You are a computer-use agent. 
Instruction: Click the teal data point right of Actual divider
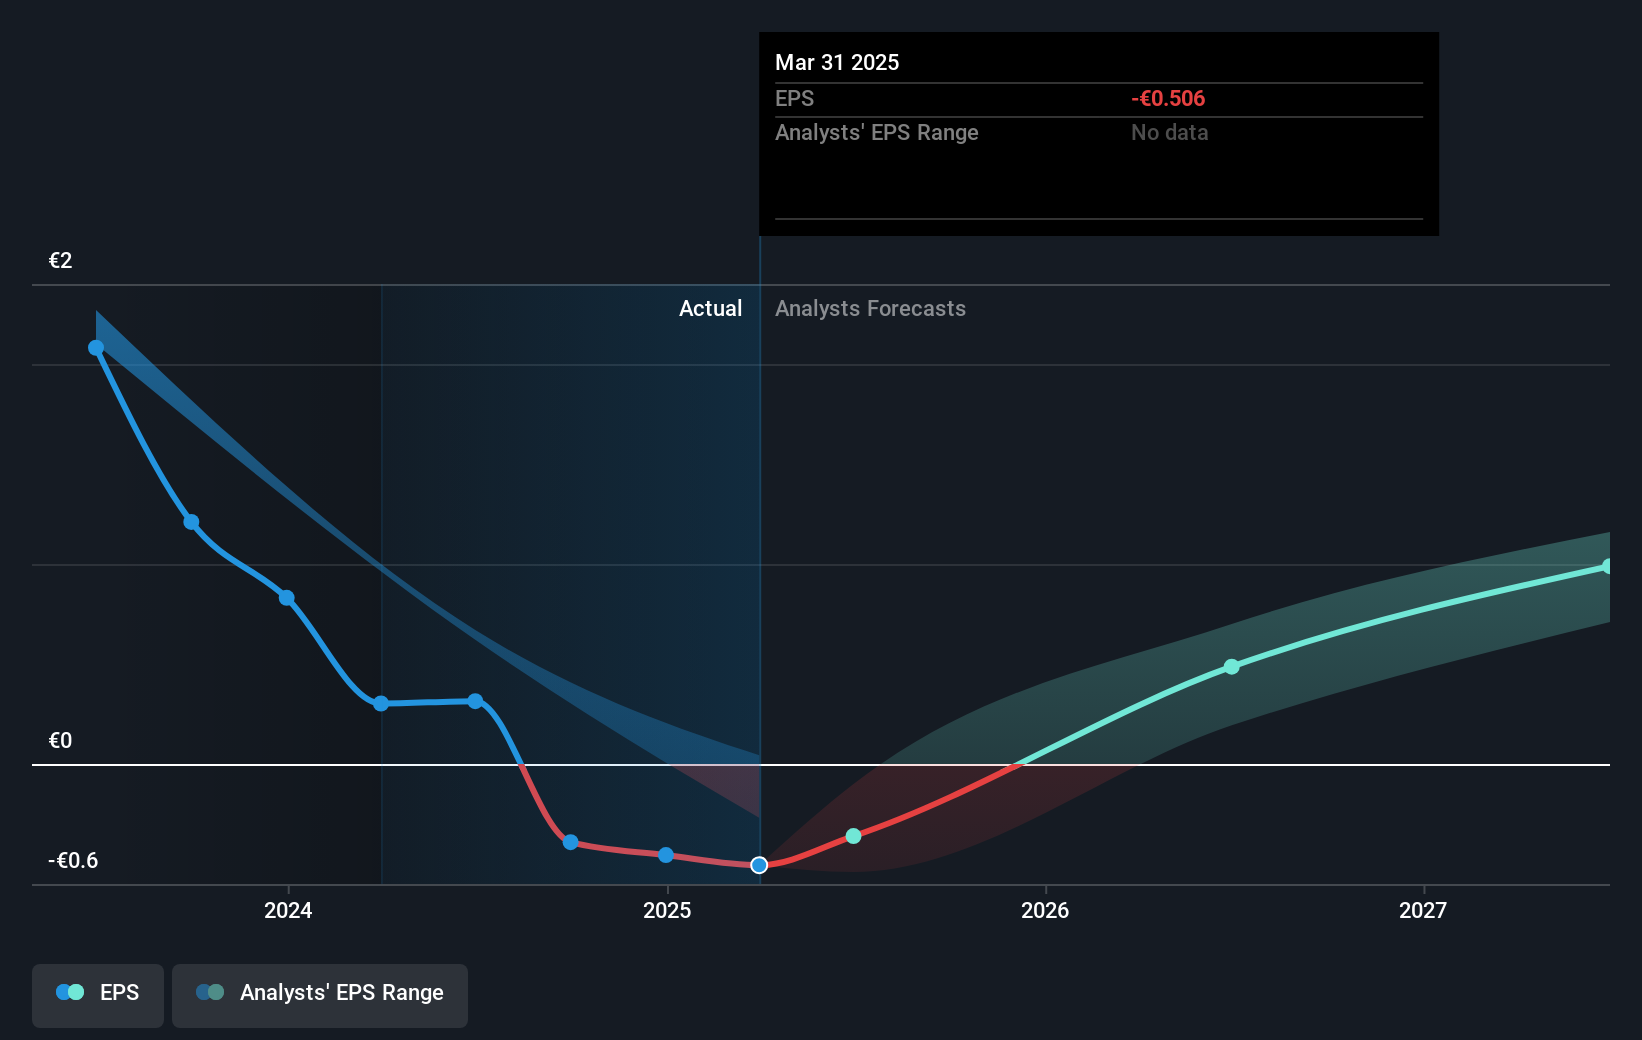(x=853, y=835)
